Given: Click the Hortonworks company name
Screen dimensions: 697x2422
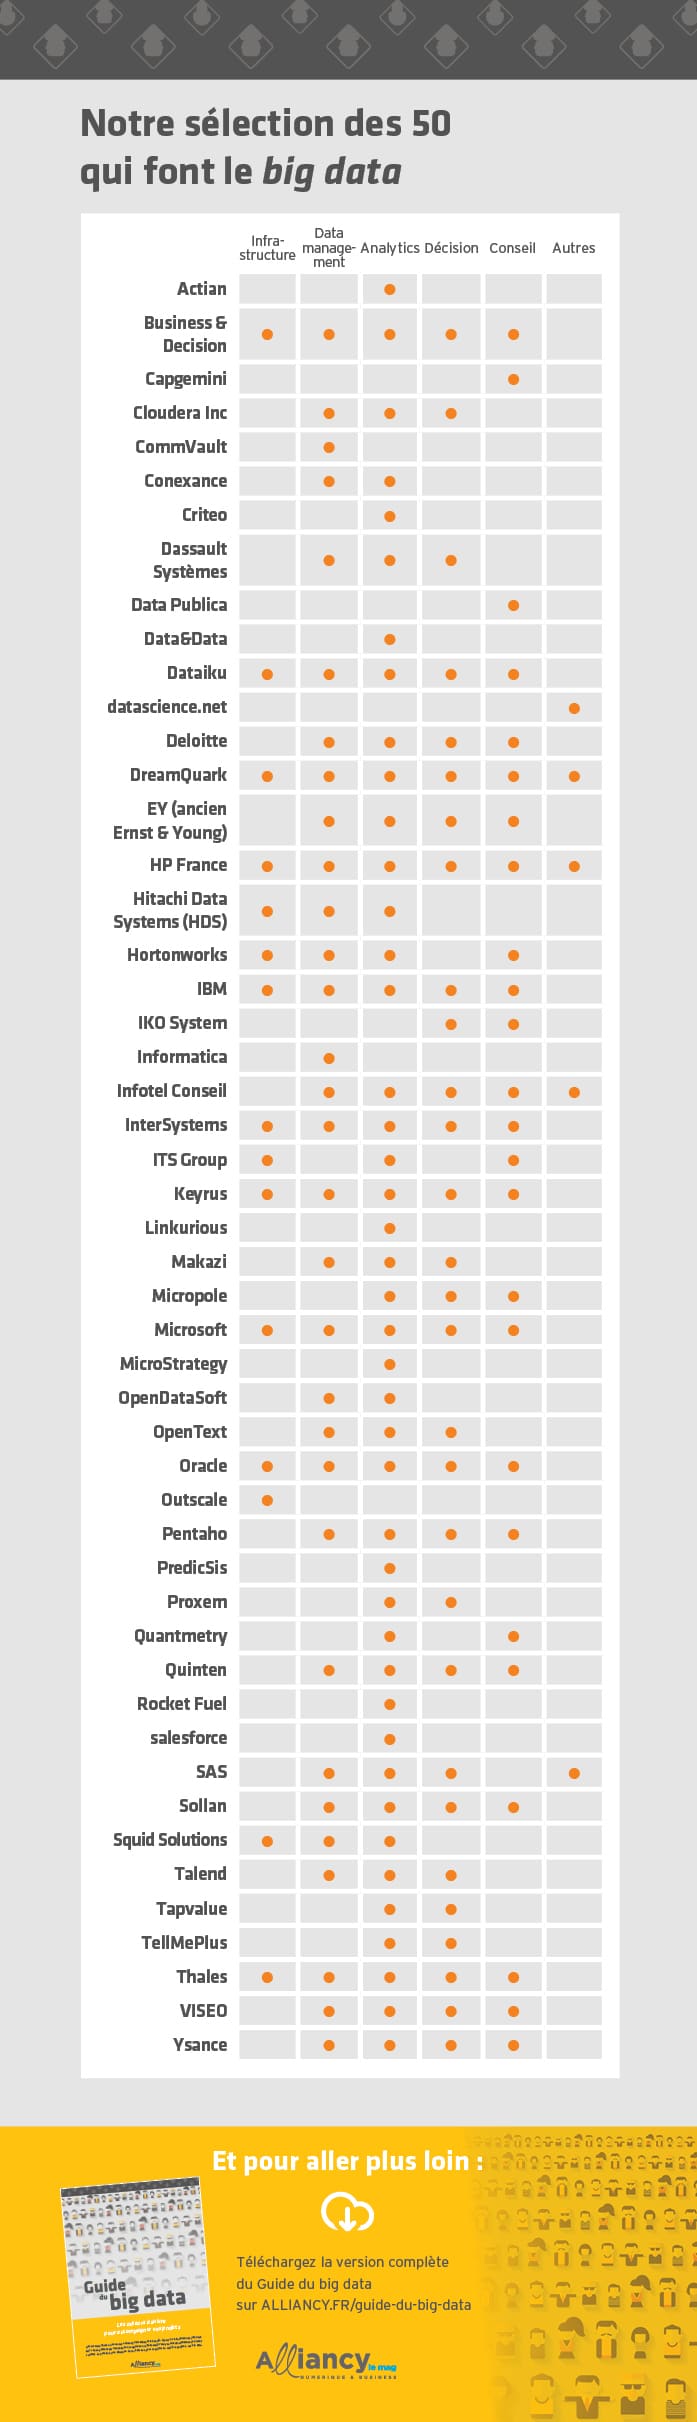Looking at the screenshot, I should [177, 955].
